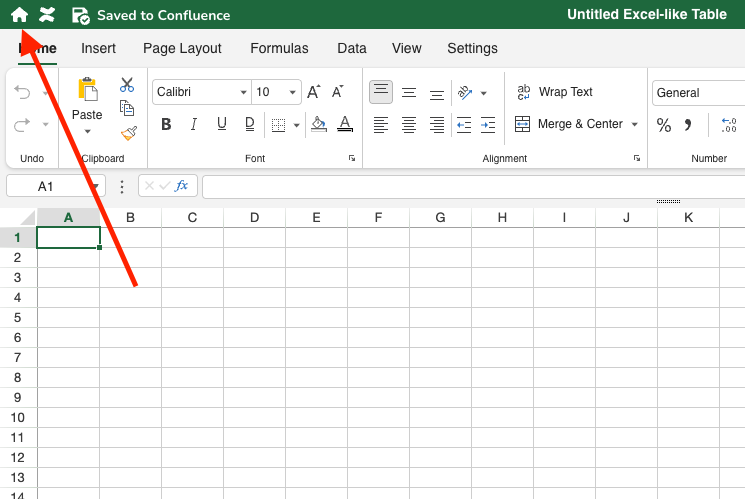Click the Format Painter brush icon
The image size is (745, 499).
point(127,132)
